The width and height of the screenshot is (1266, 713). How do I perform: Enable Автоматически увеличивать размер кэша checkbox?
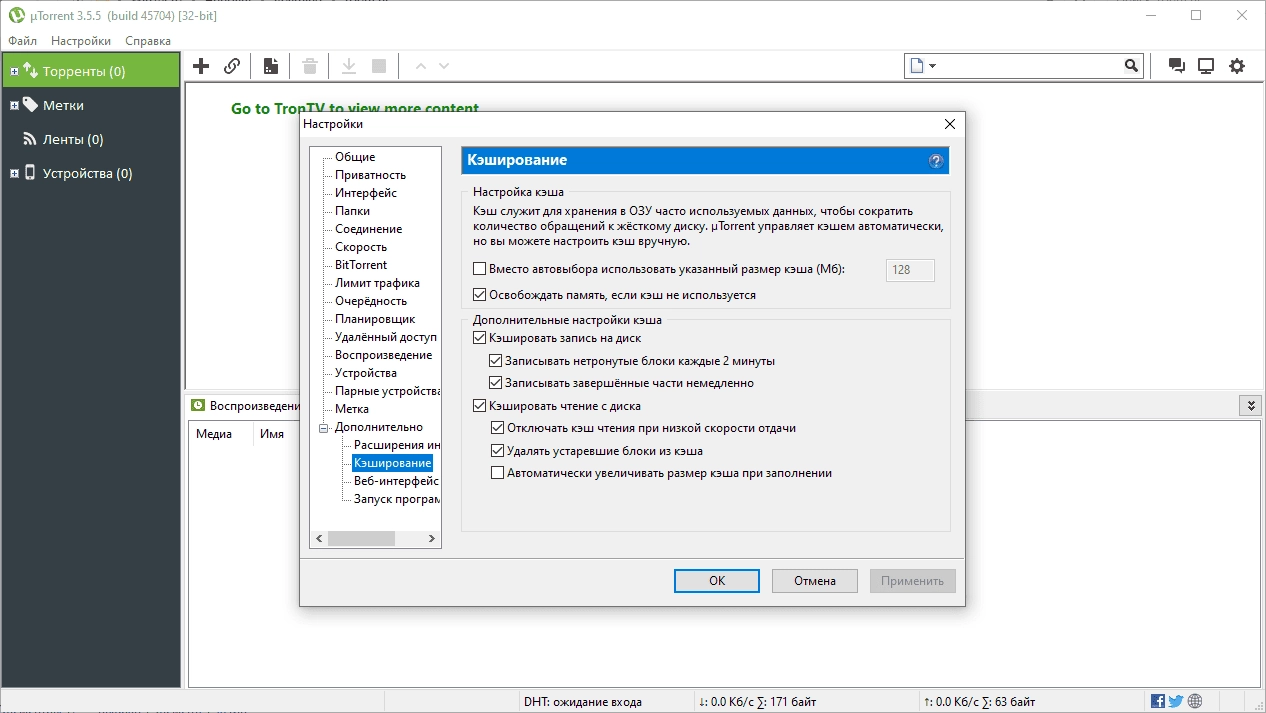(x=498, y=473)
